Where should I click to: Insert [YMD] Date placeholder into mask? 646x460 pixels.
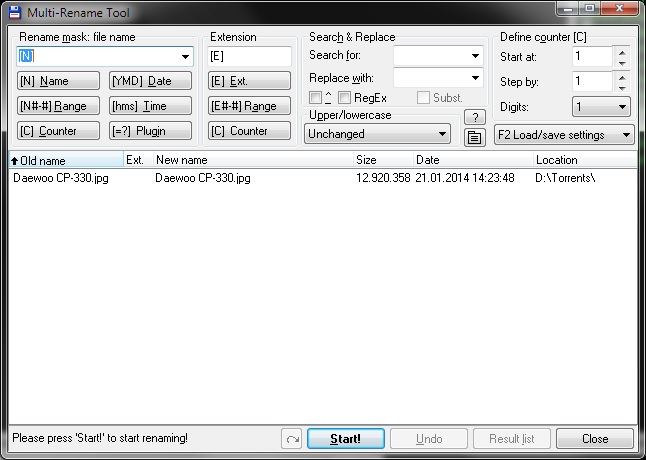150,81
